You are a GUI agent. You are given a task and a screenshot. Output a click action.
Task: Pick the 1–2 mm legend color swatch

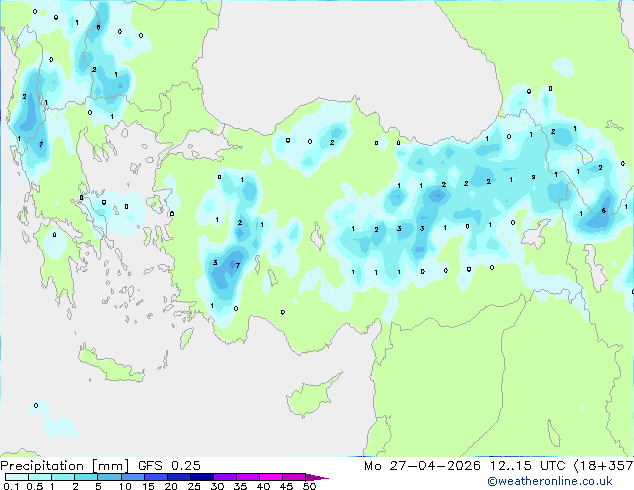pyautogui.click(x=63, y=477)
